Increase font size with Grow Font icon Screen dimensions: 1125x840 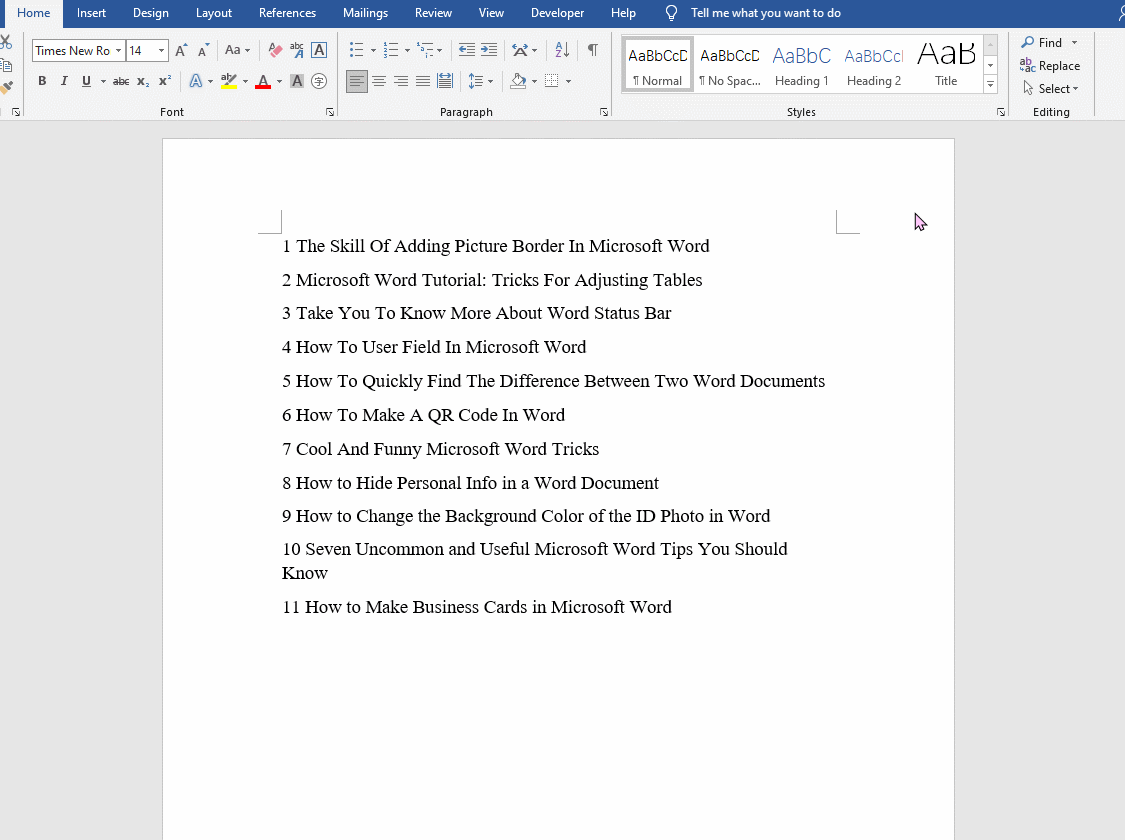point(182,50)
